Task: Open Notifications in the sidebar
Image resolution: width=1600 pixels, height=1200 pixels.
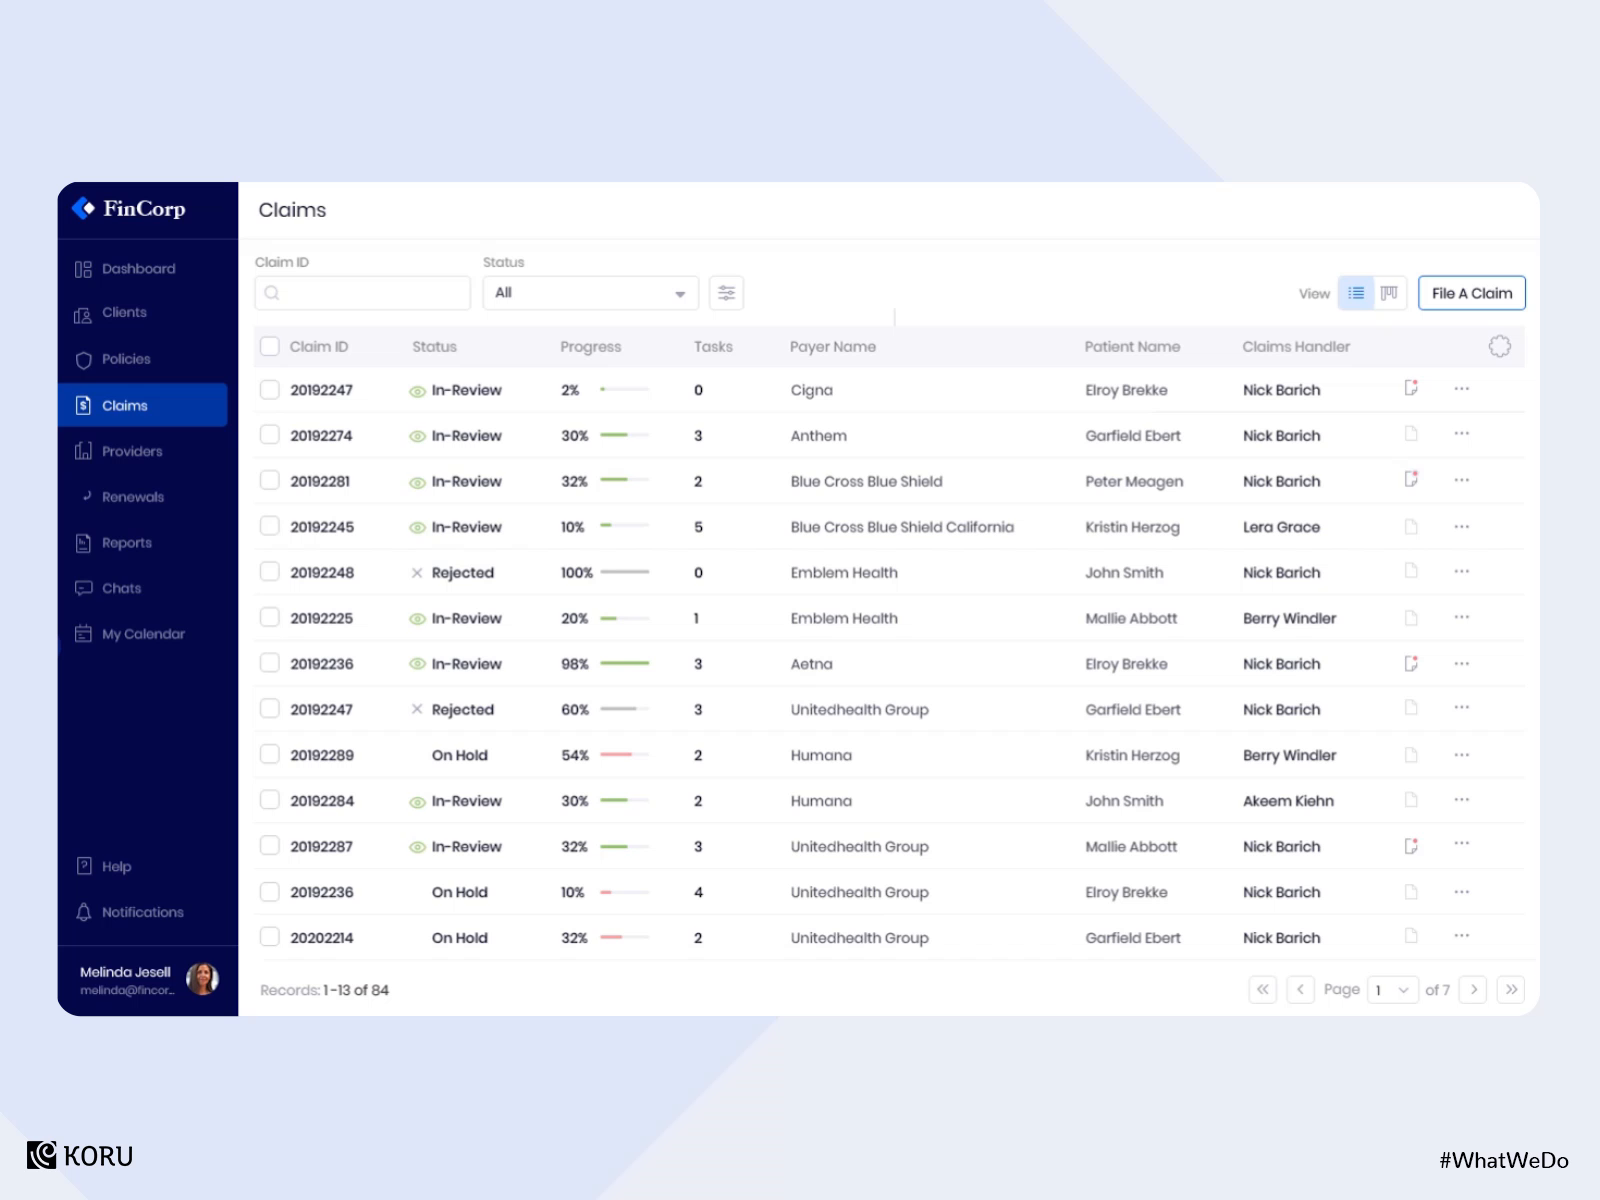Action: (x=142, y=912)
